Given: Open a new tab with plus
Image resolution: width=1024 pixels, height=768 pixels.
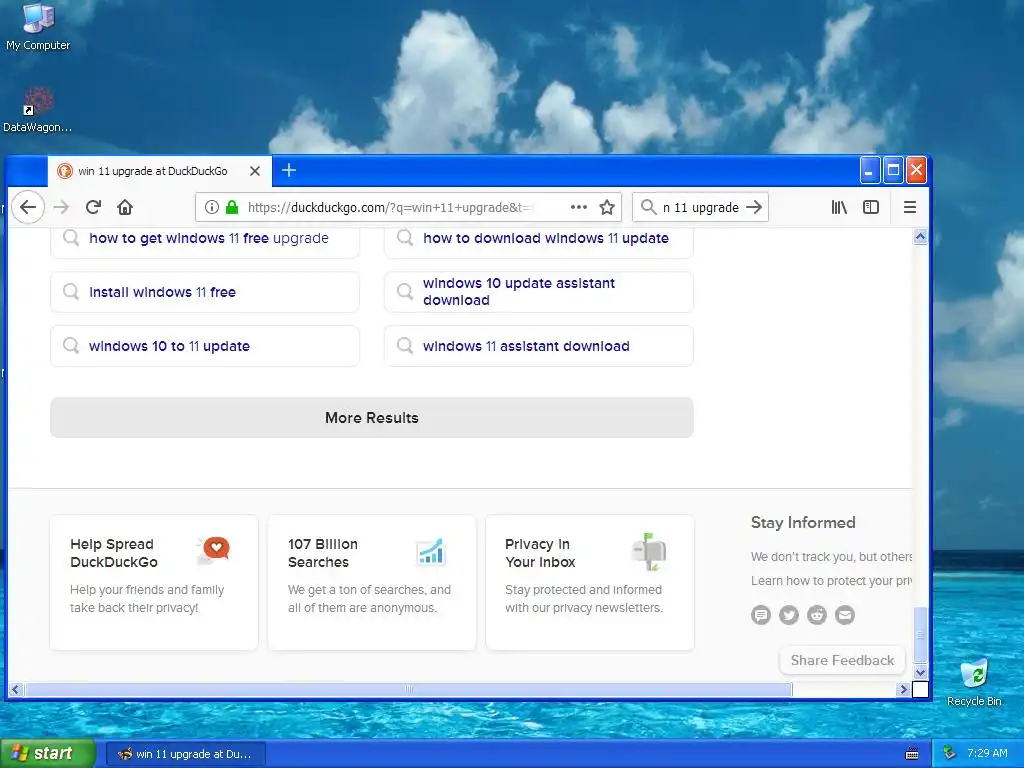Looking at the screenshot, I should click(289, 170).
